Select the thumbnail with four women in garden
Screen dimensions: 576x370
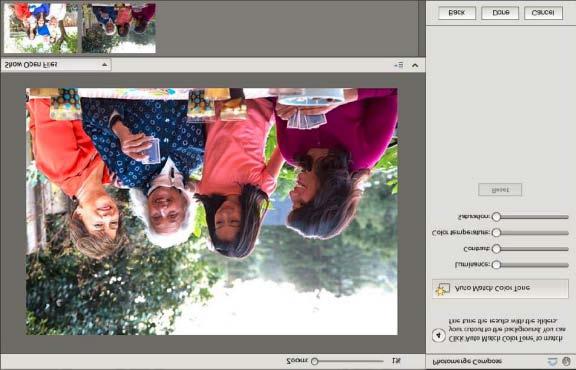tap(119, 28)
